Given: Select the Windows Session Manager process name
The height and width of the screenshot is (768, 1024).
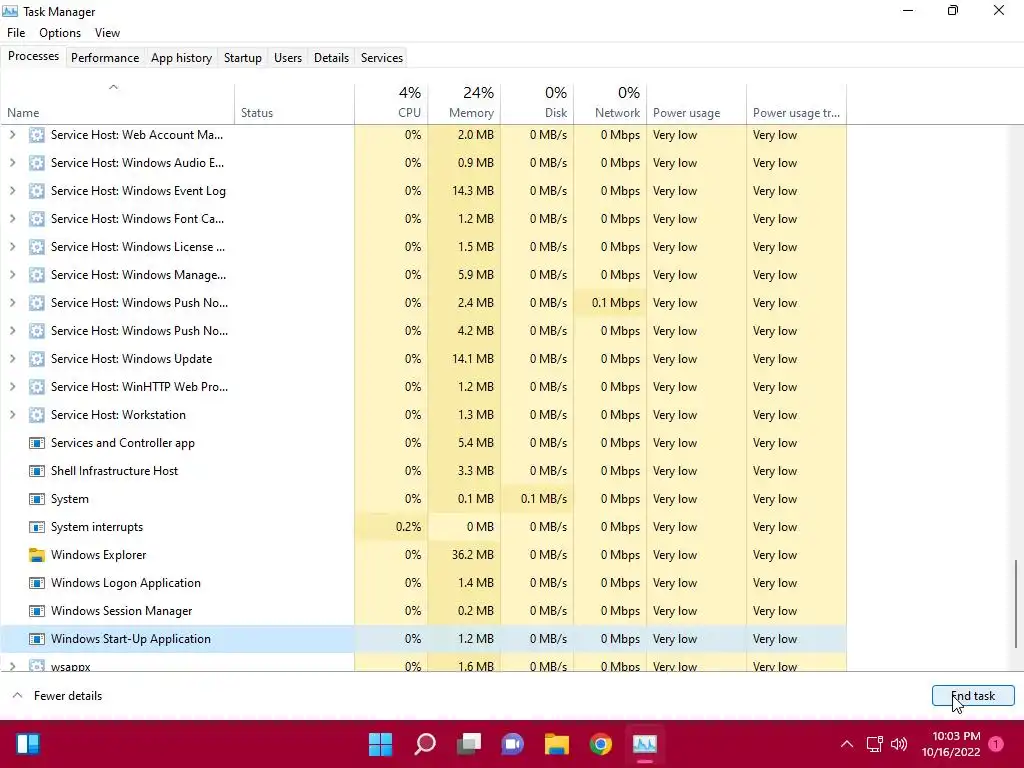Looking at the screenshot, I should click(121, 611).
